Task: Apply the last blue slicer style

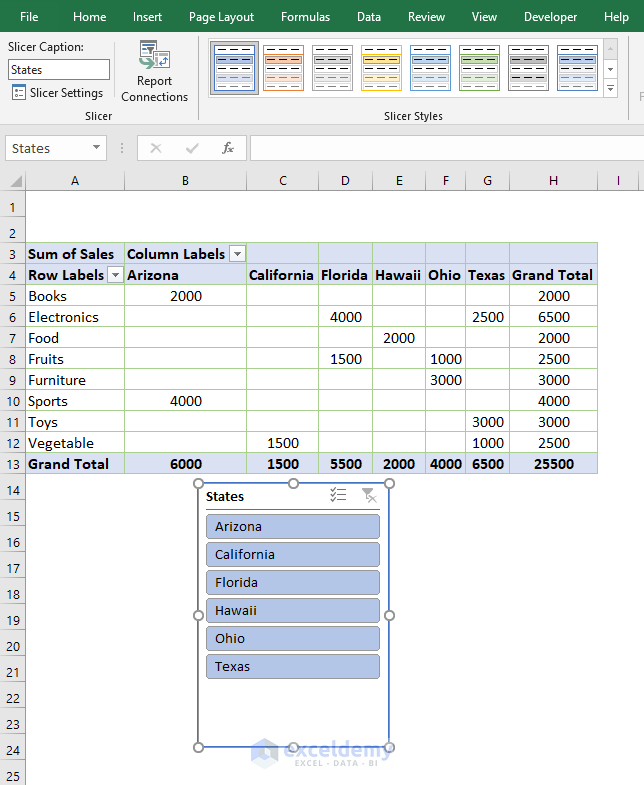Action: point(577,68)
